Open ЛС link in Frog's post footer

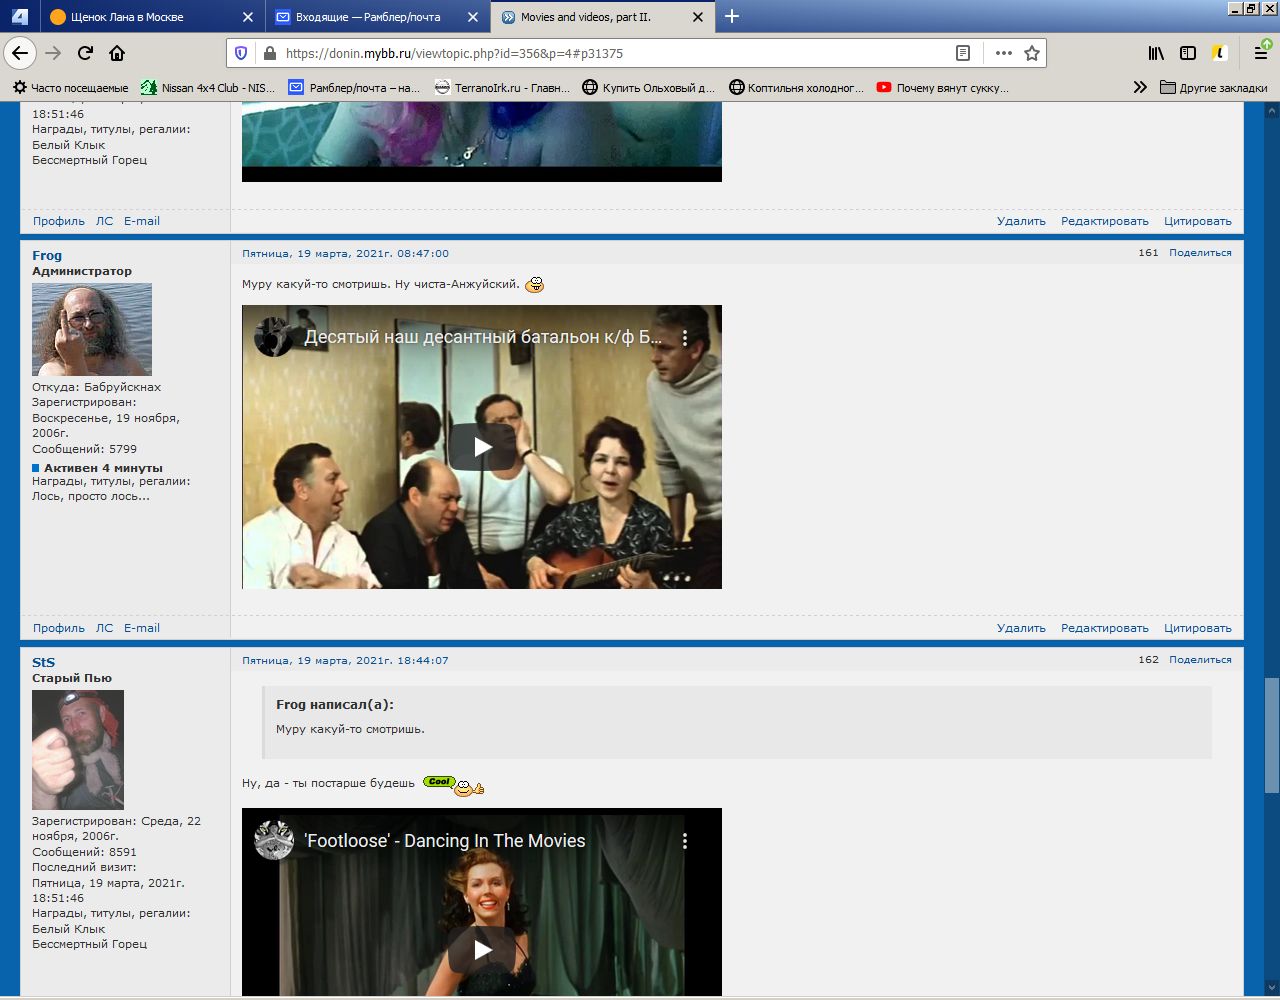105,628
